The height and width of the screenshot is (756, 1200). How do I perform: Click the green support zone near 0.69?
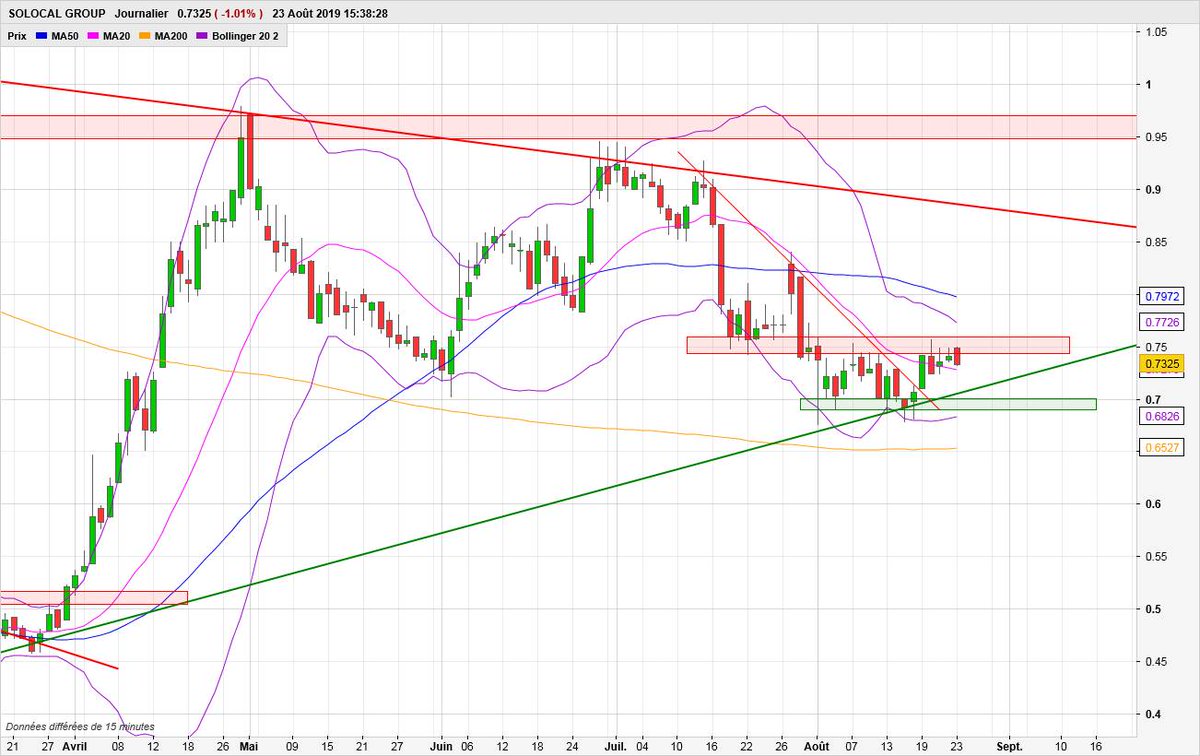(x=948, y=404)
